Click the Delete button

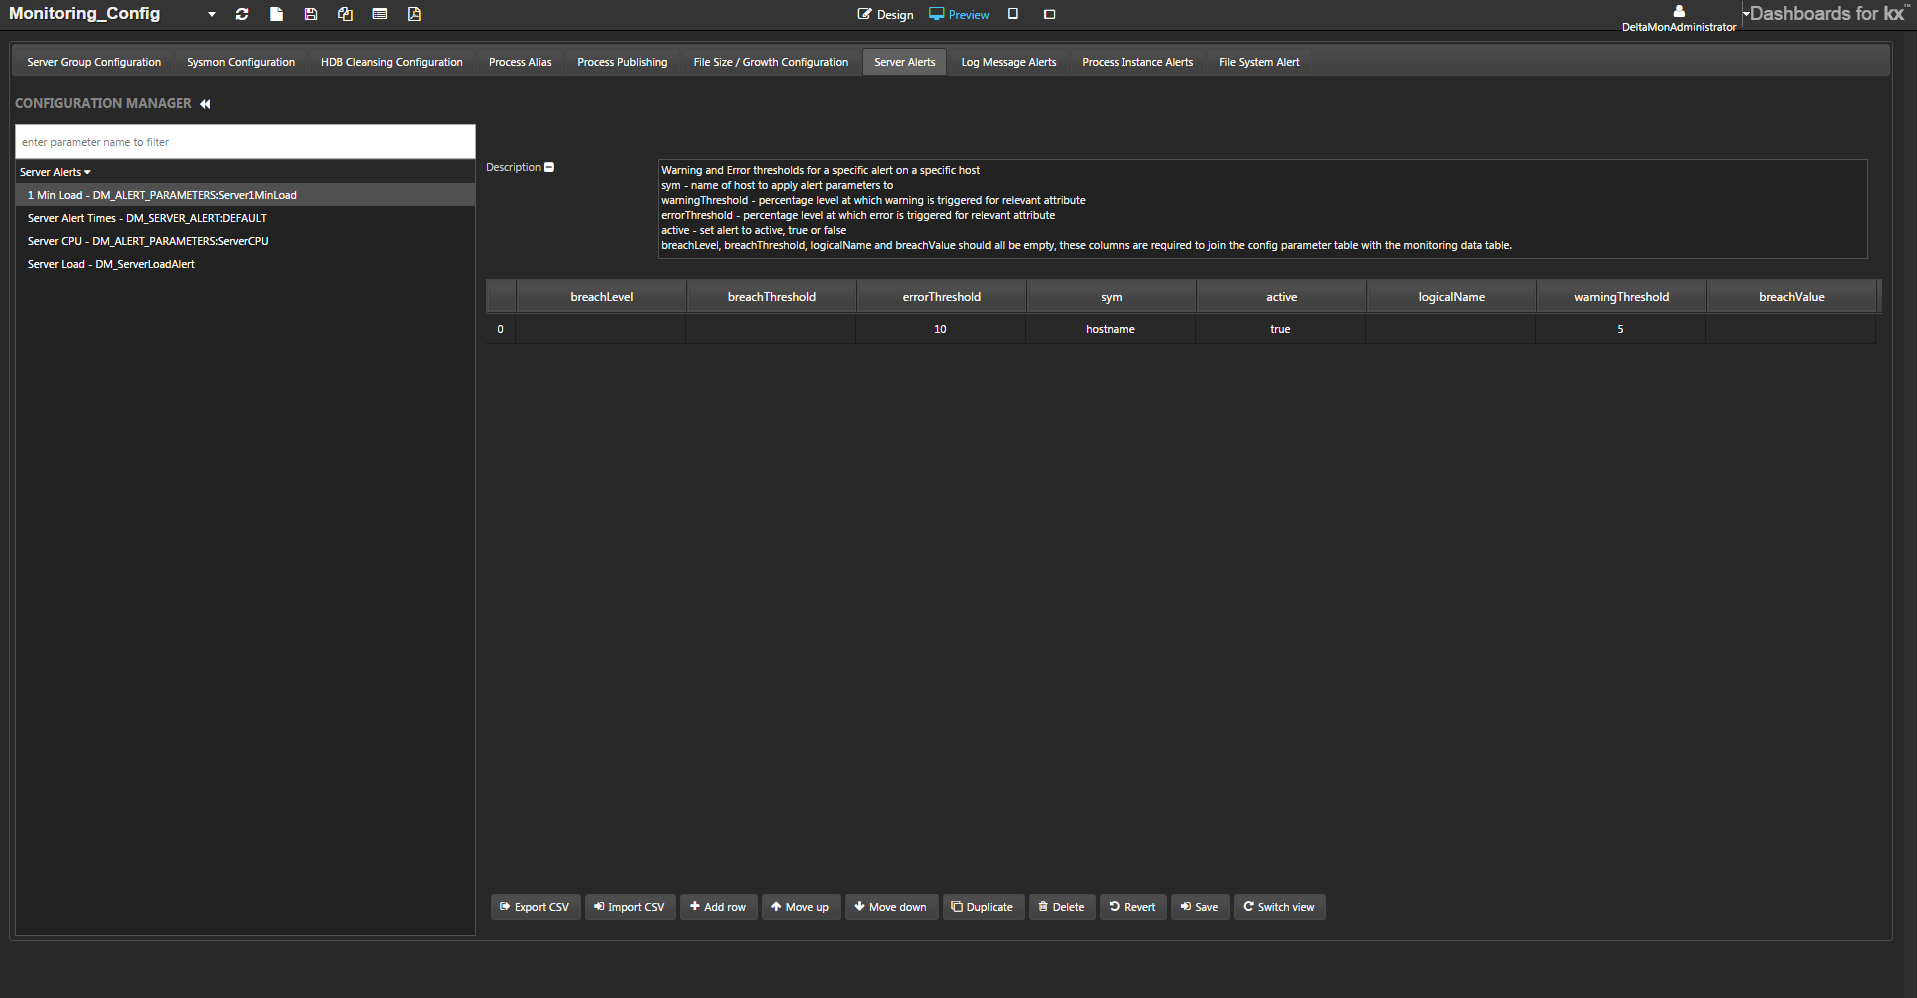(x=1062, y=907)
